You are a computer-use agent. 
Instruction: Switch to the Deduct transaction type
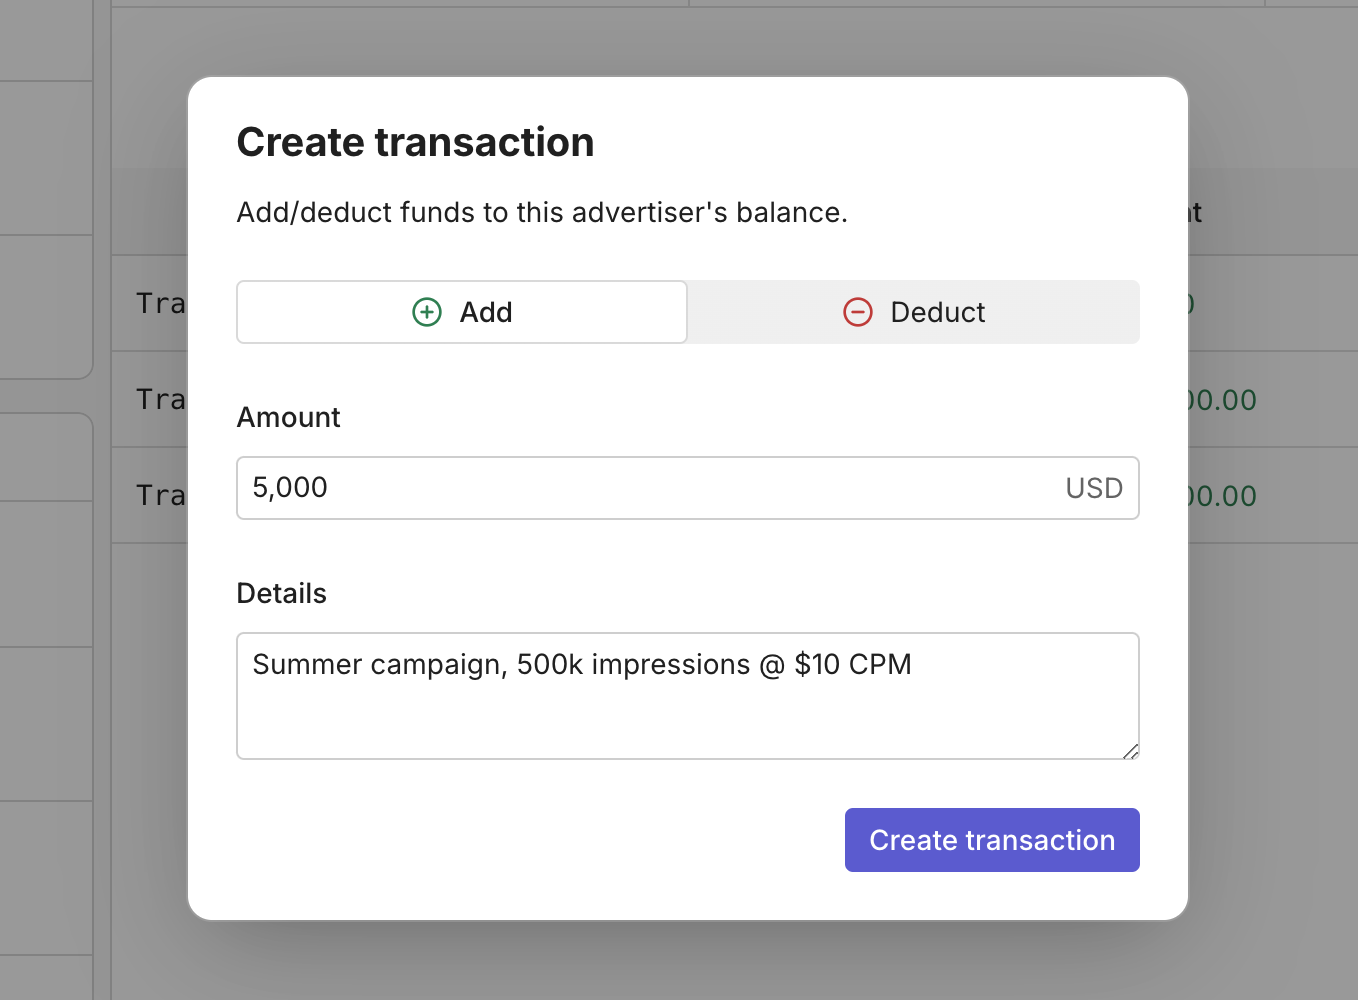914,312
